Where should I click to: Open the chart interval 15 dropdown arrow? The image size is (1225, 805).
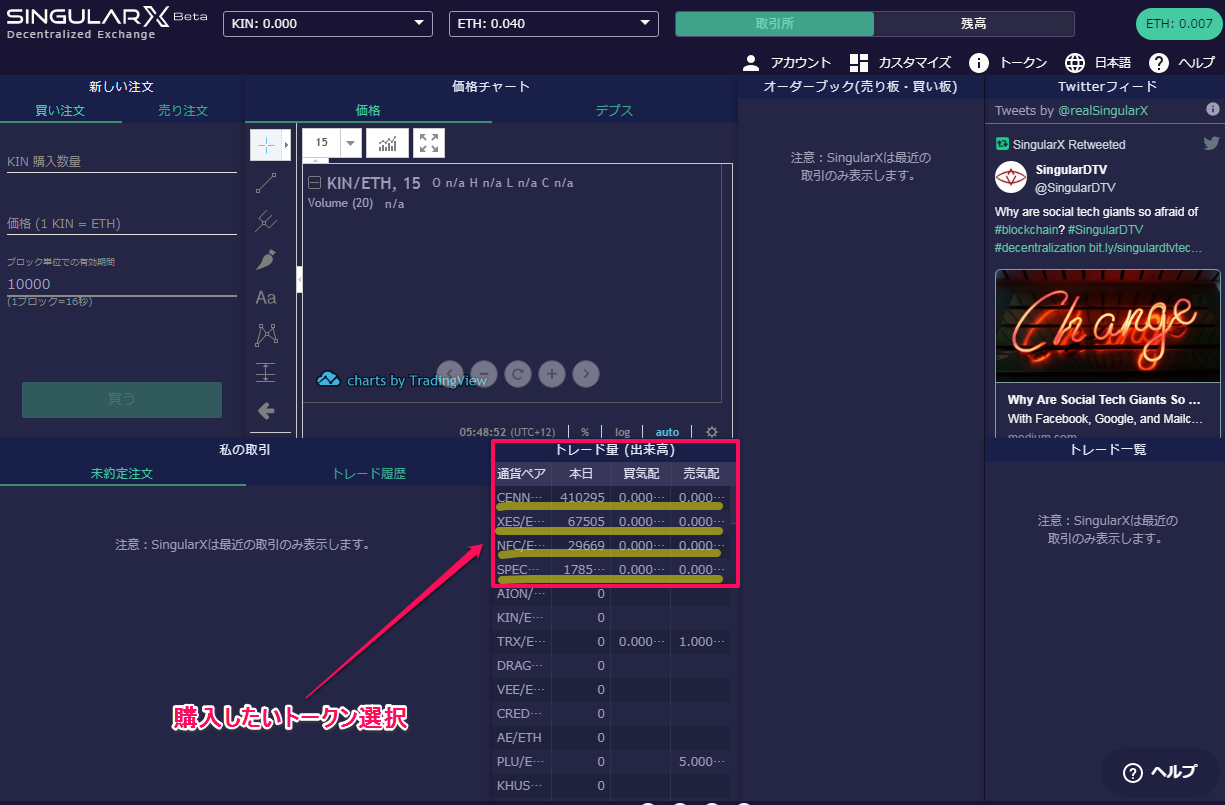pos(350,143)
